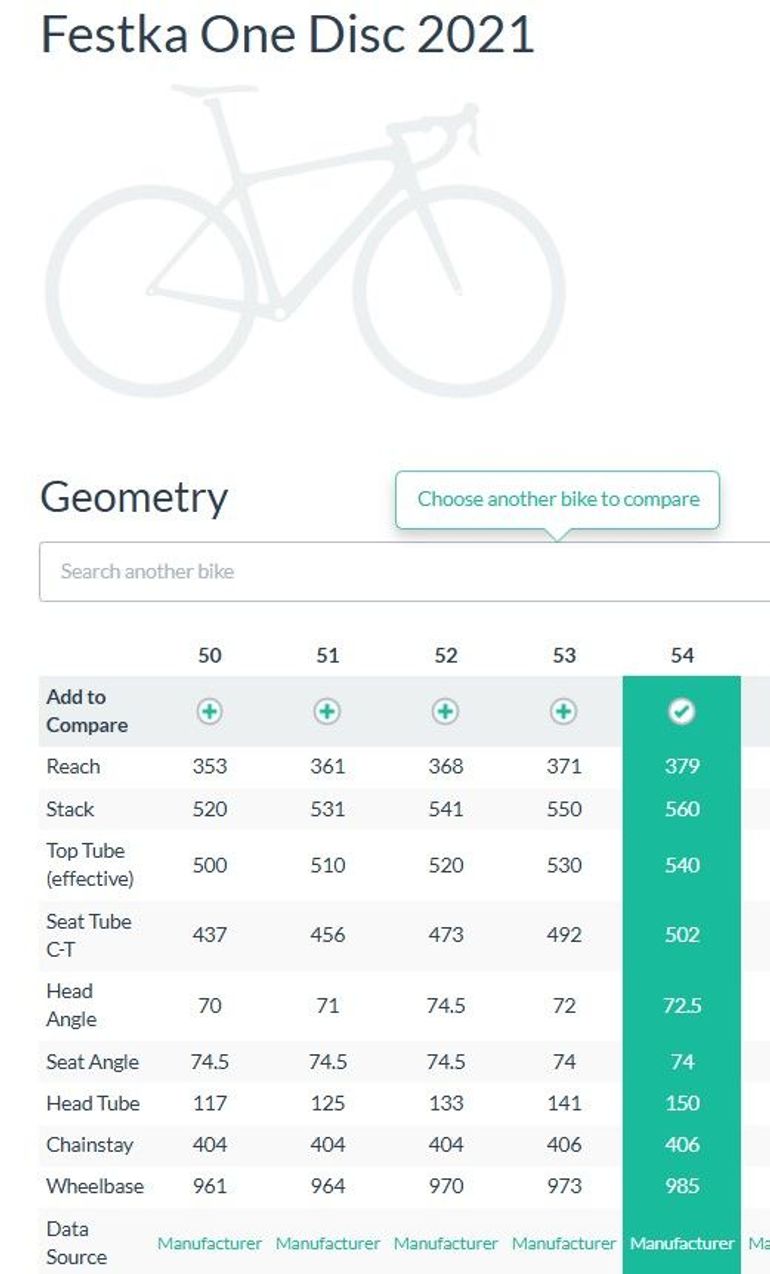Click the Add to Compare row label
The height and width of the screenshot is (1274, 770).
tap(87, 711)
